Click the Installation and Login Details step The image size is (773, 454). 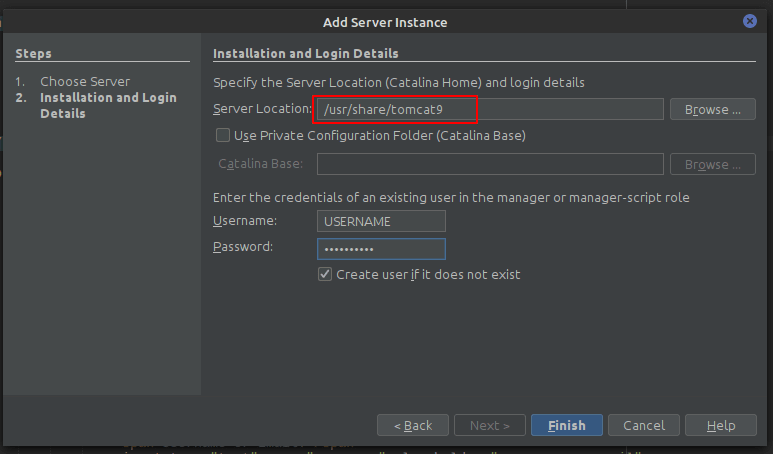(x=108, y=105)
